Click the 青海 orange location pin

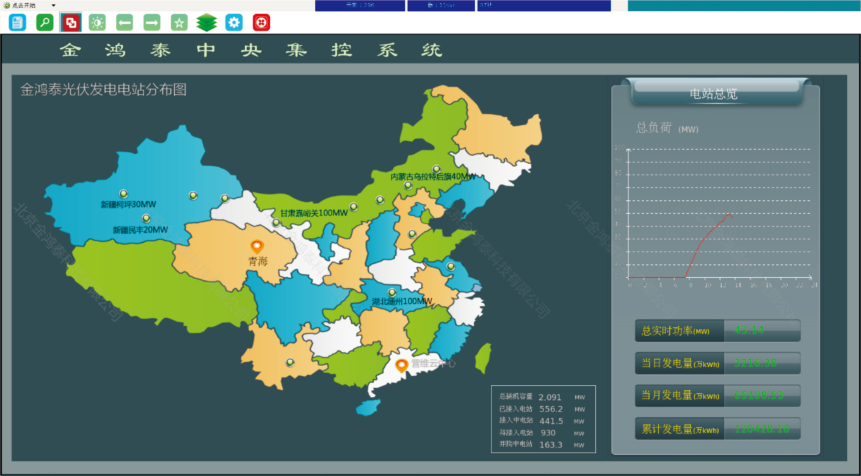coord(256,246)
